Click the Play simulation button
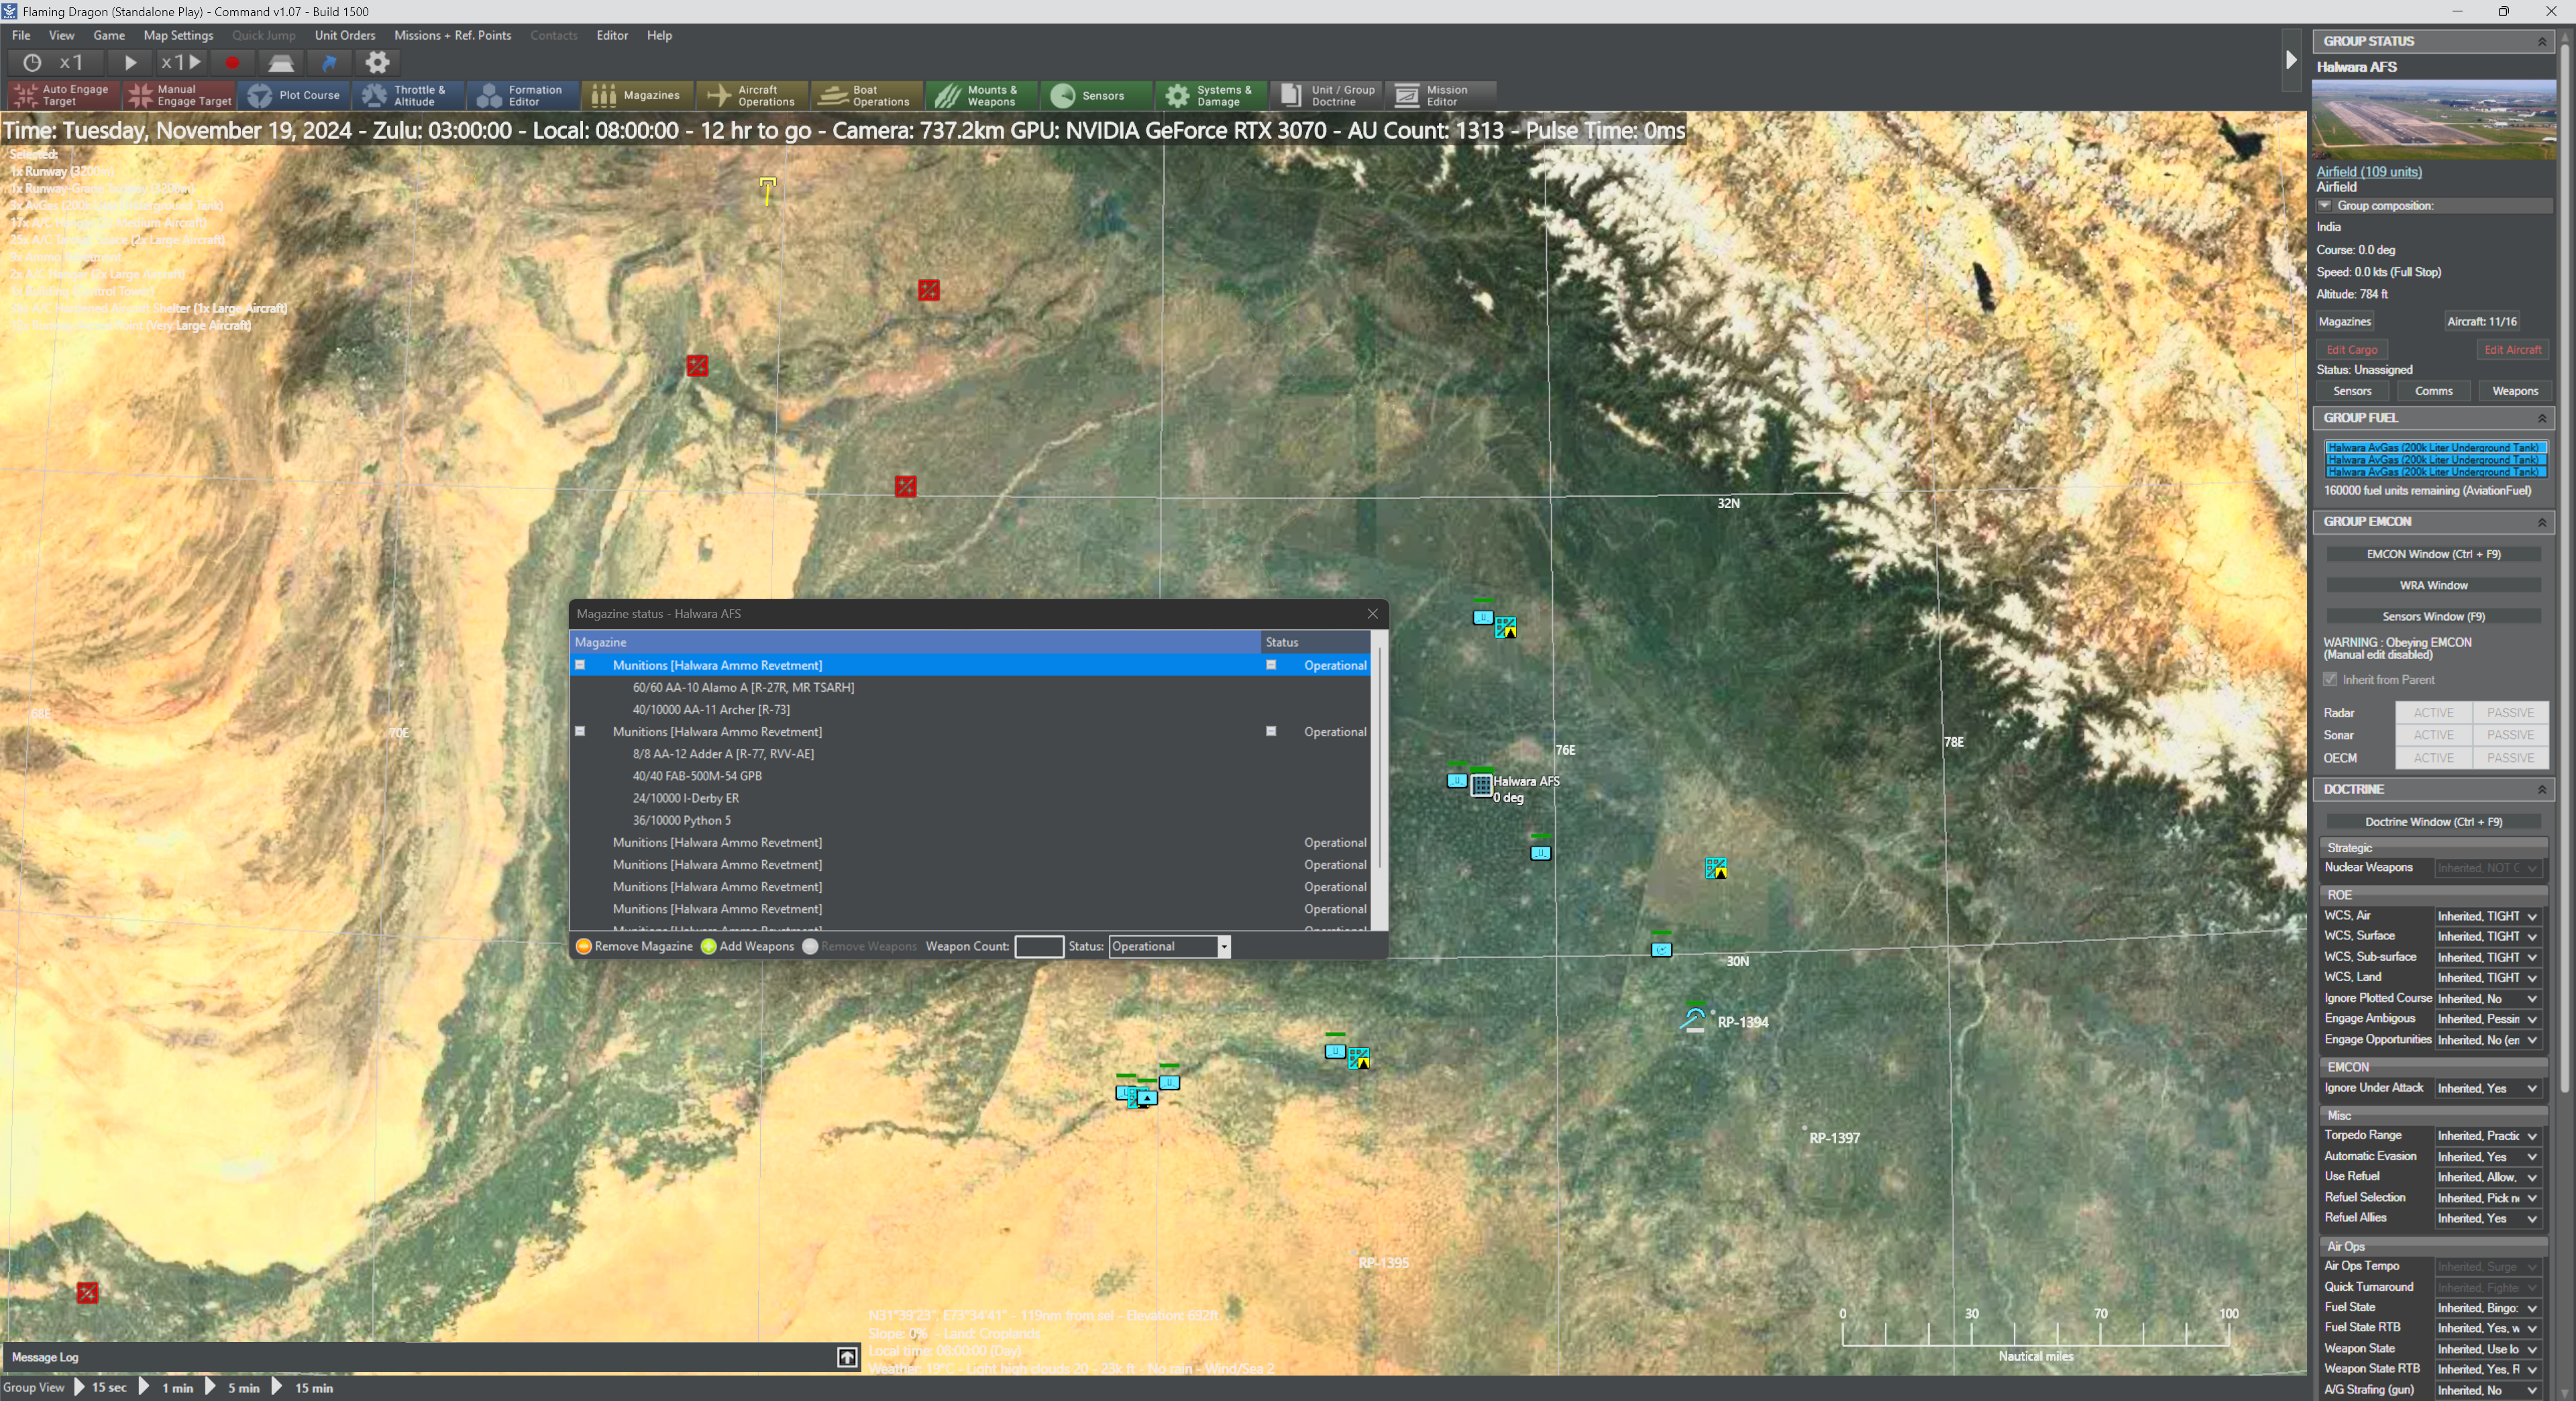The width and height of the screenshot is (2576, 1401). tap(130, 62)
